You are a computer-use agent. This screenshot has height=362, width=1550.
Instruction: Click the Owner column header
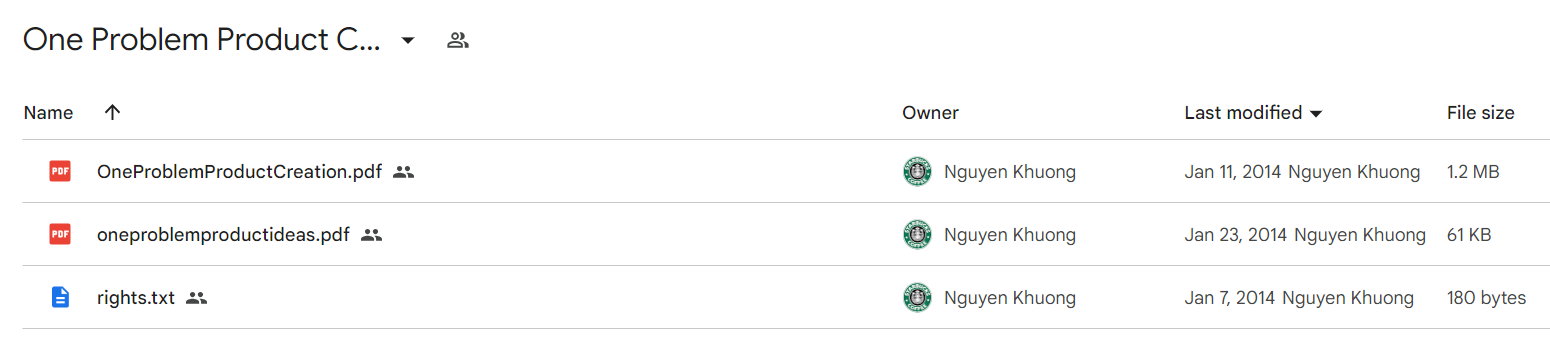[930, 113]
